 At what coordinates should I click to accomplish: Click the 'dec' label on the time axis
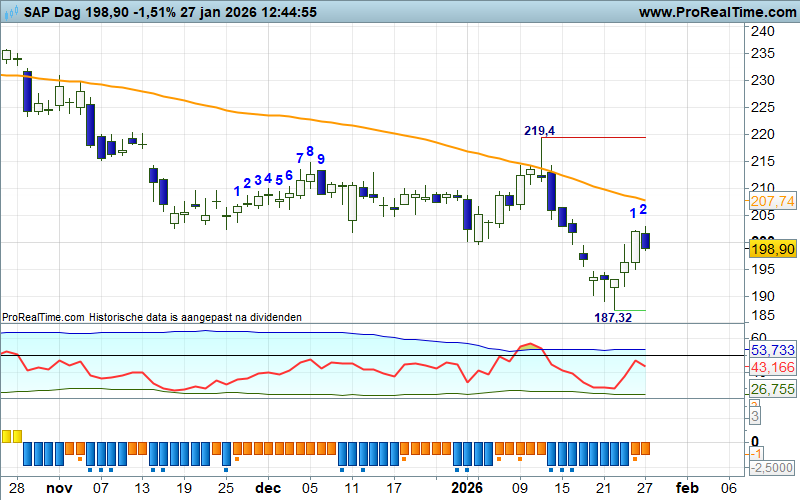(266, 489)
